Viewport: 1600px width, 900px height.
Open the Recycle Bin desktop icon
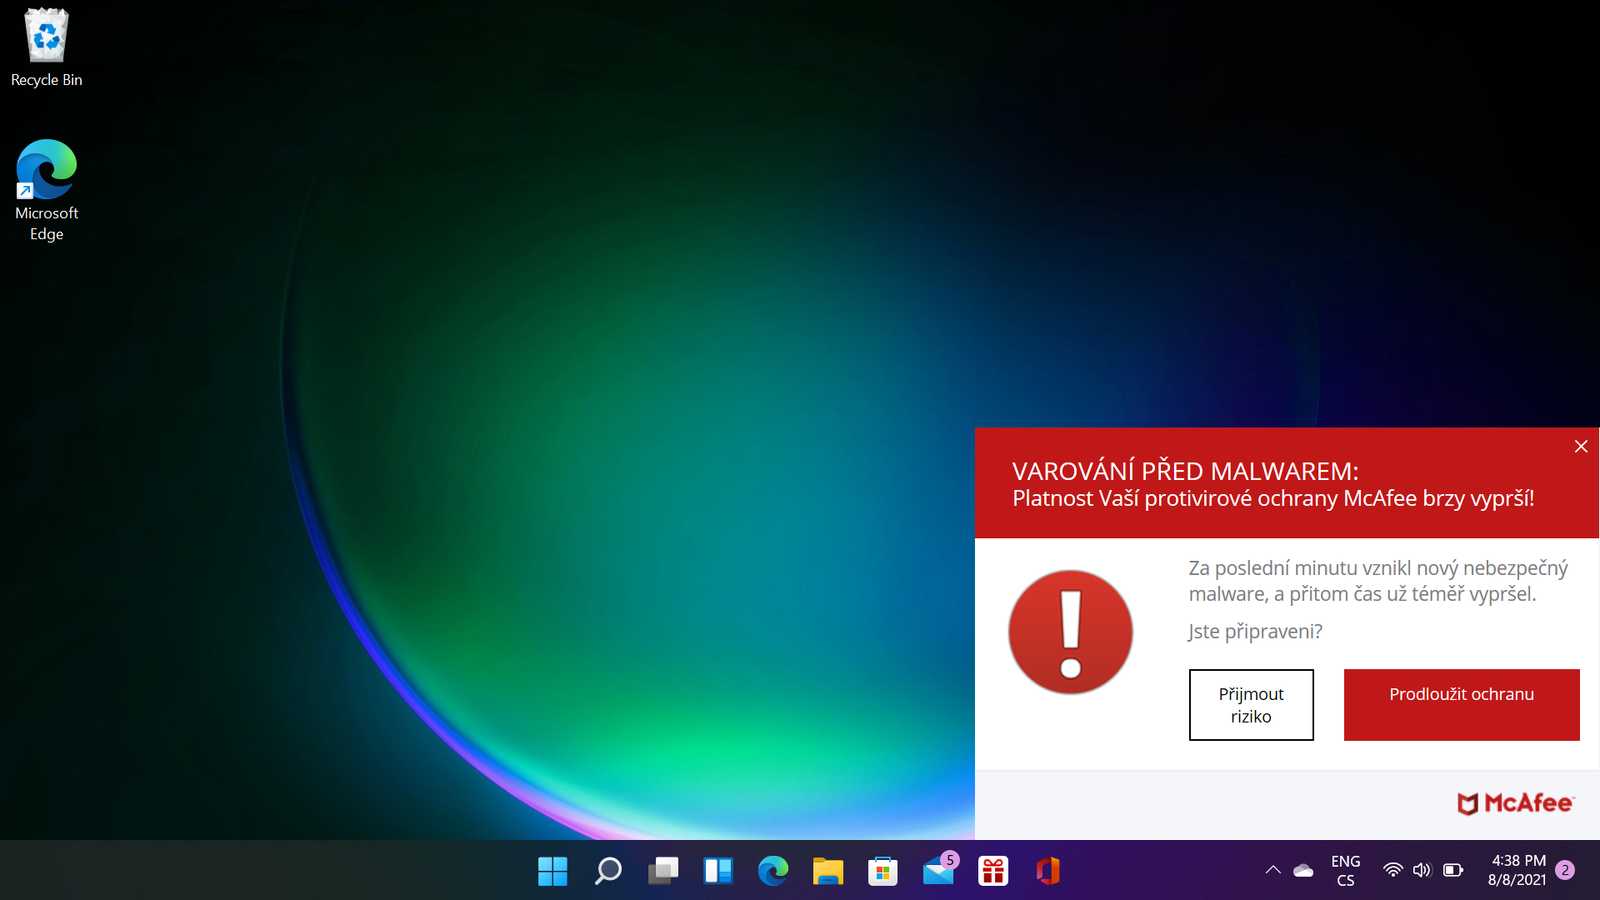point(46,48)
